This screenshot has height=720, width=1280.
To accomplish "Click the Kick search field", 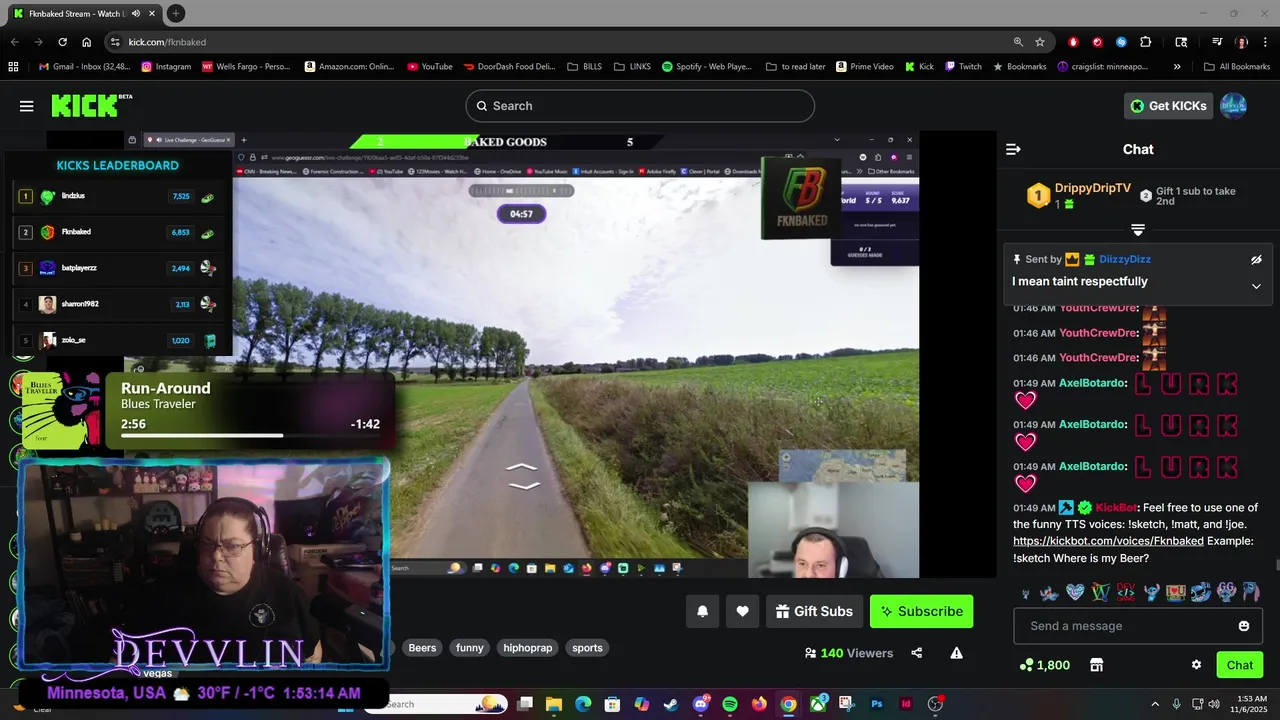I will click(640, 106).
